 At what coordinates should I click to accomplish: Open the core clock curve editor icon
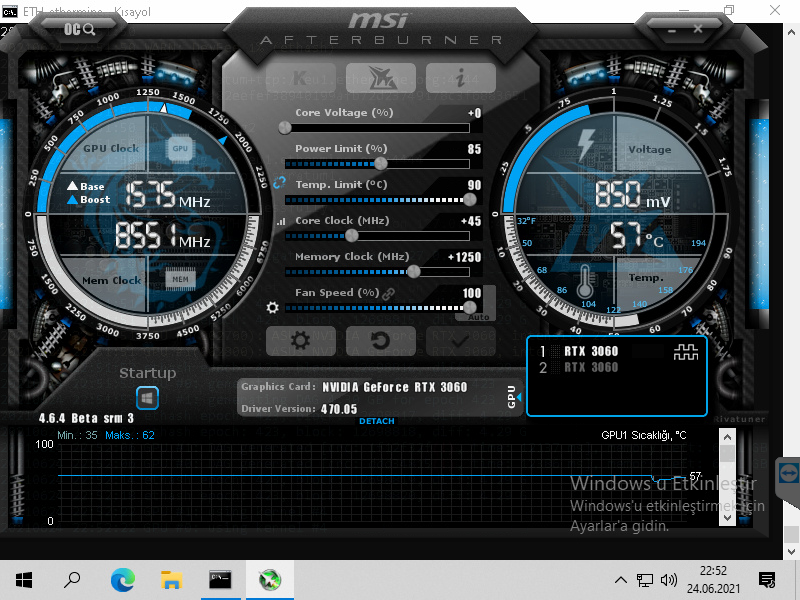tap(281, 221)
